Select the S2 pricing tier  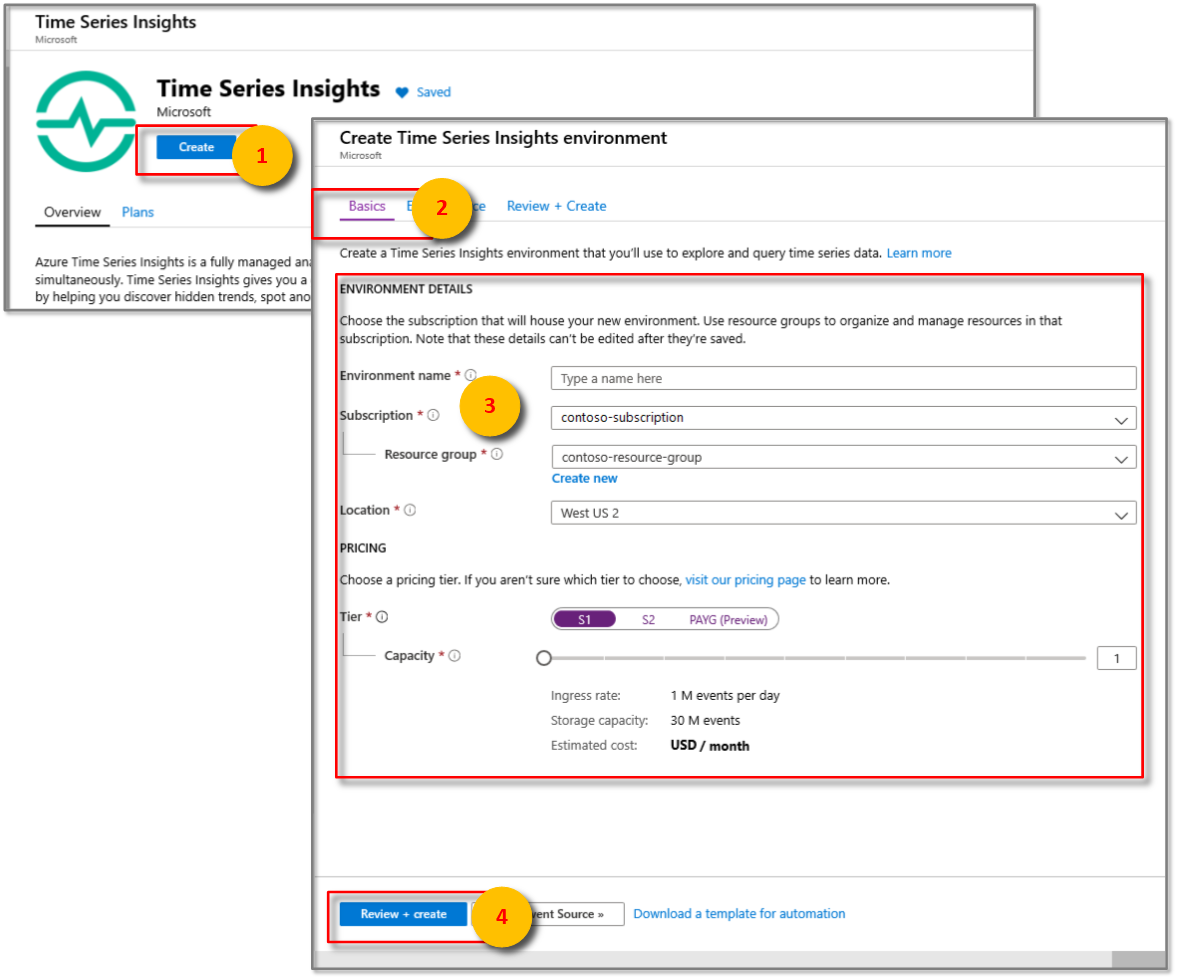point(649,619)
